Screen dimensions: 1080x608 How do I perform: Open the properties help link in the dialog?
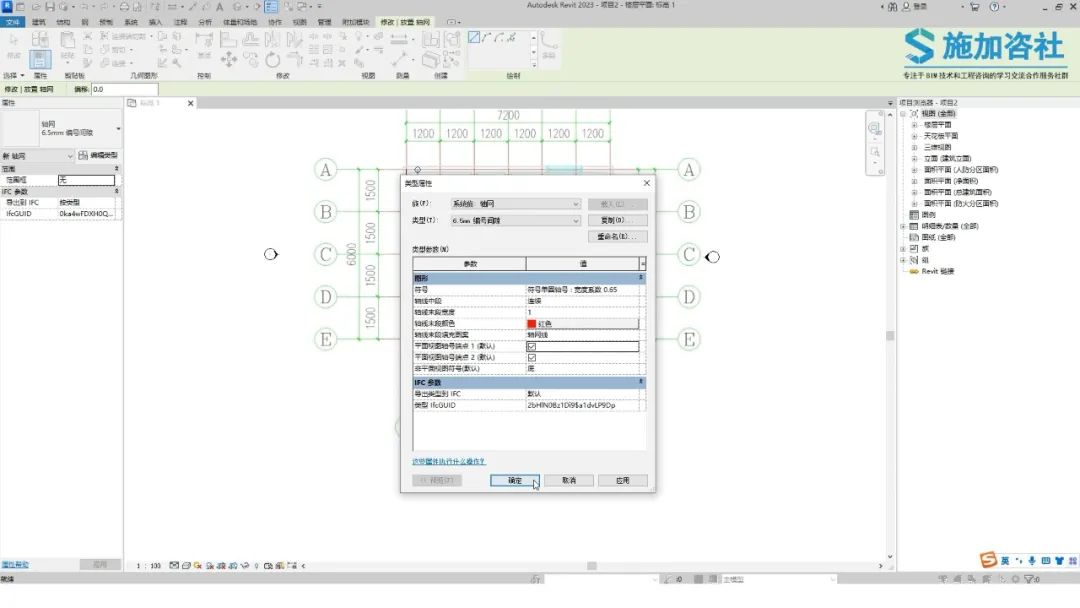click(x=448, y=461)
